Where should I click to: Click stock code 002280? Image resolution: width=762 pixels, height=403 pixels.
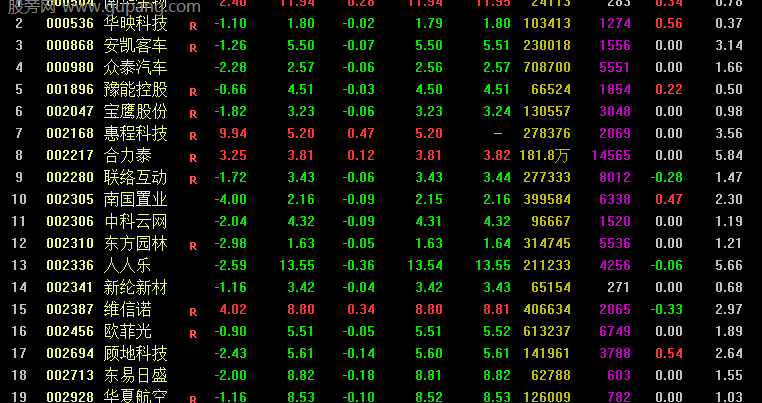click(70, 177)
